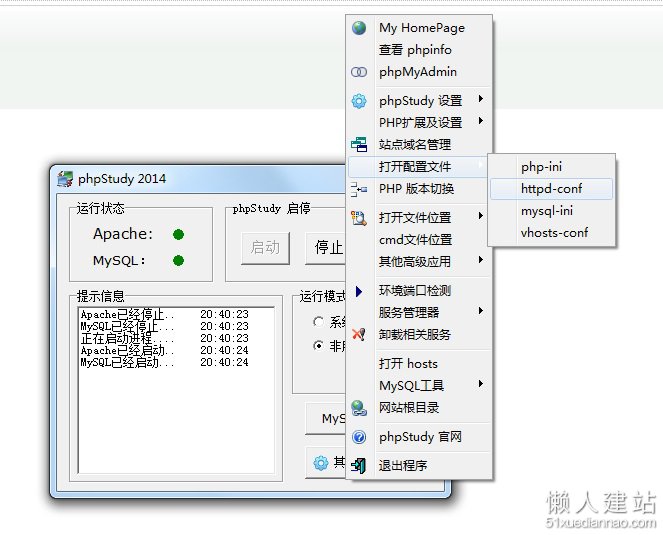Image resolution: width=663 pixels, height=535 pixels.
Task: Choose httpd-conf in the config submenu
Action: pyautogui.click(x=551, y=189)
